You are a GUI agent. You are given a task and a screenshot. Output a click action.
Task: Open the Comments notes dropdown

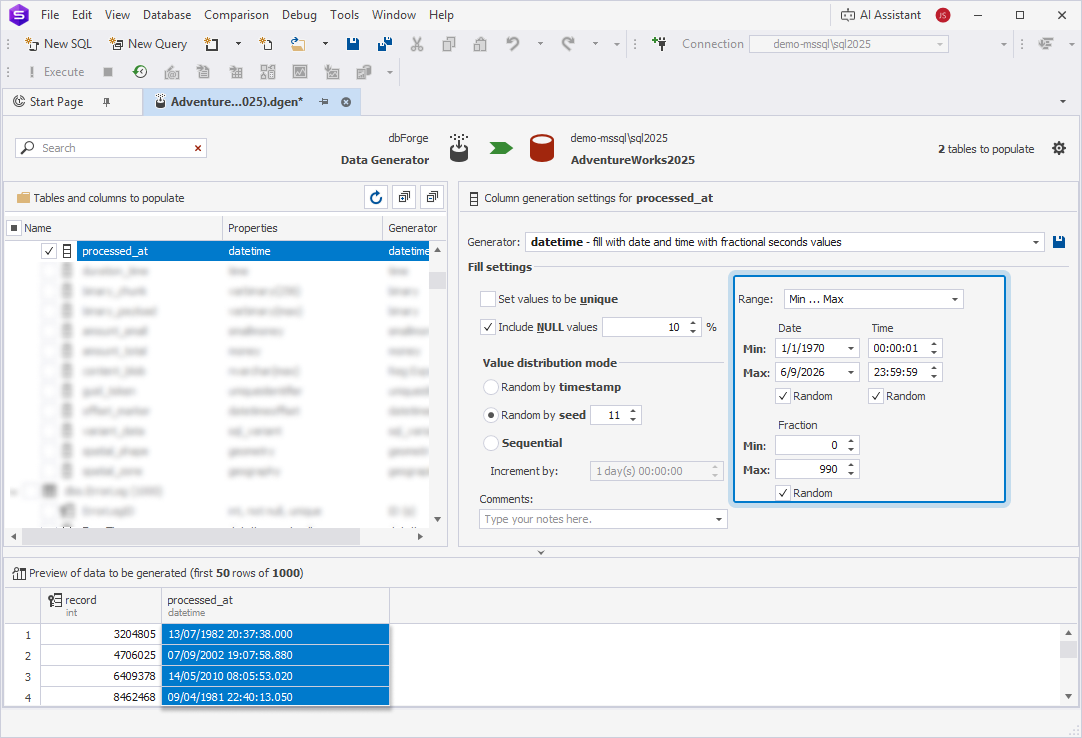[x=718, y=519]
